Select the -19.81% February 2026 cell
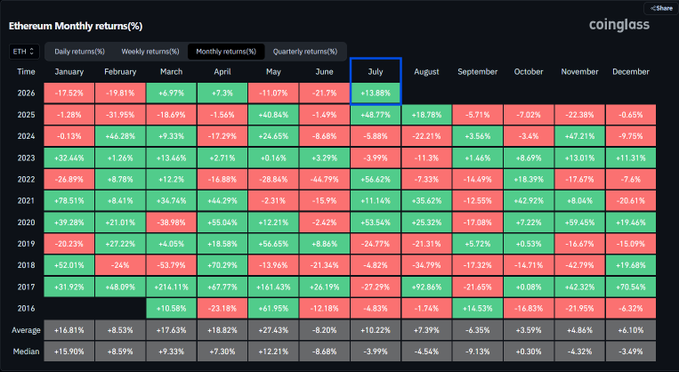679x372 pixels. point(120,93)
